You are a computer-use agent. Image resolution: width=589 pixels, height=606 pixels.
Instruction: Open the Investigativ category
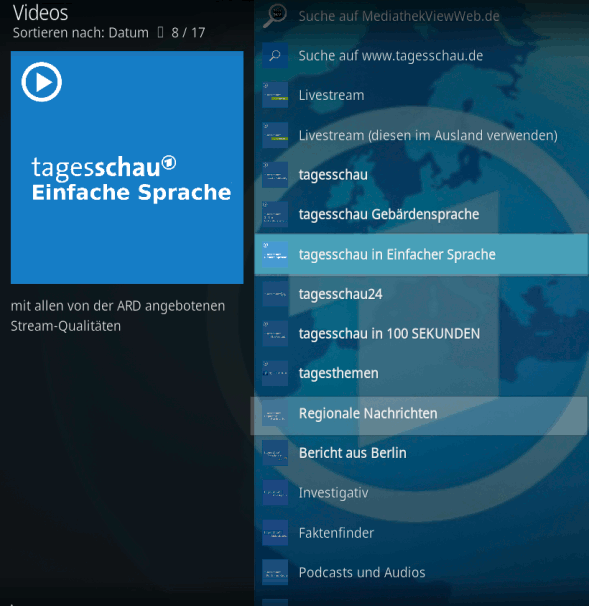[421, 493]
